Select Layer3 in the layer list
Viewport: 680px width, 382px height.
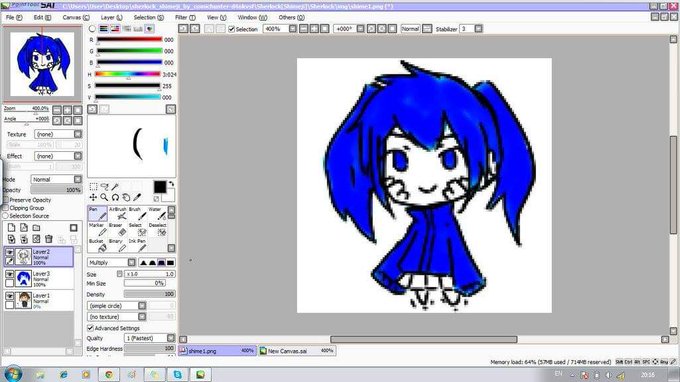pyautogui.click(x=39, y=278)
